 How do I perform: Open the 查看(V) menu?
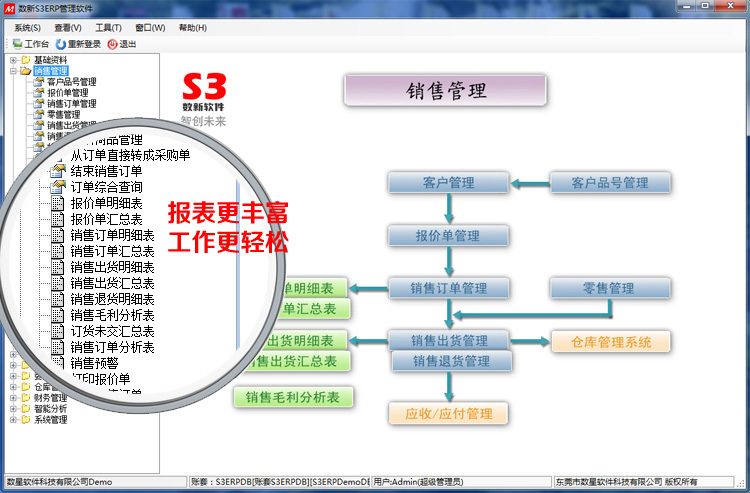pos(68,28)
